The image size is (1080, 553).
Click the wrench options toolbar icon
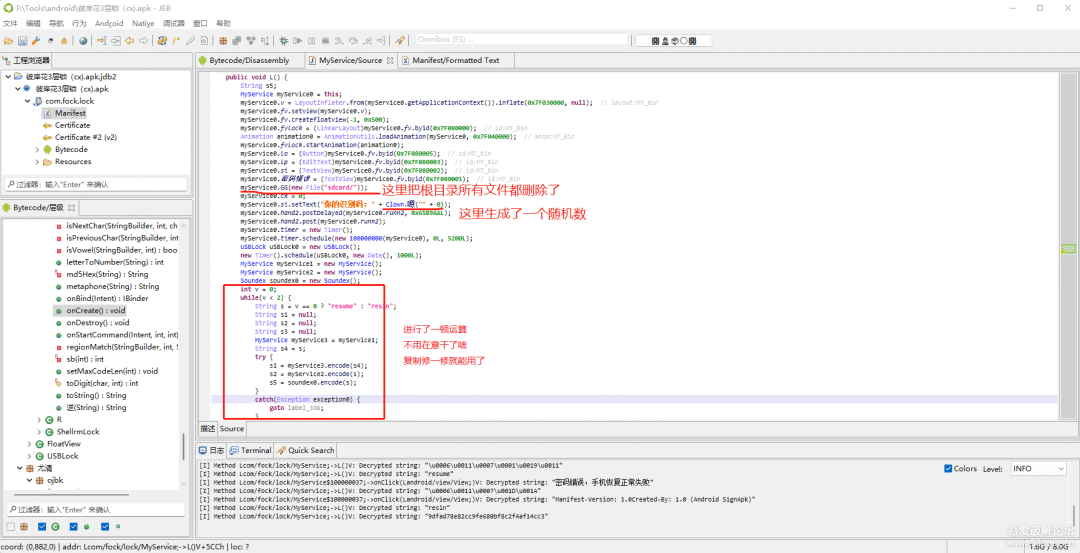pos(36,41)
